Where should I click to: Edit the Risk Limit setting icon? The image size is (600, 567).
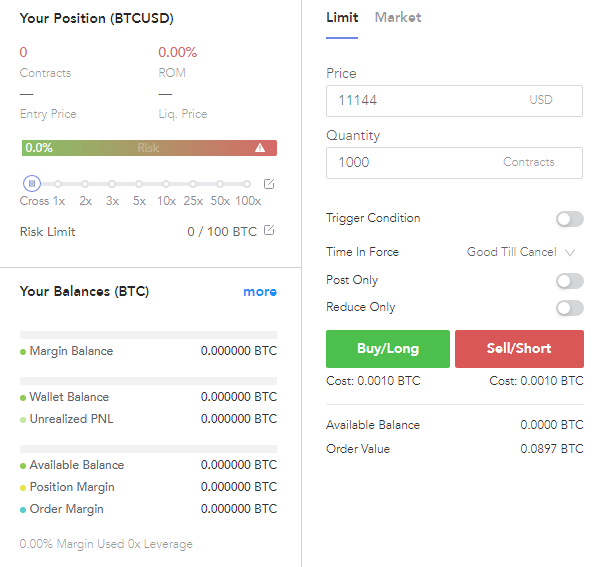coord(269,231)
